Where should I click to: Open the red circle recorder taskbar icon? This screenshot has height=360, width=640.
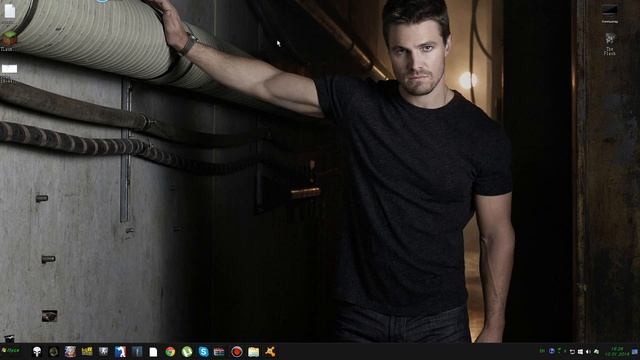point(236,351)
